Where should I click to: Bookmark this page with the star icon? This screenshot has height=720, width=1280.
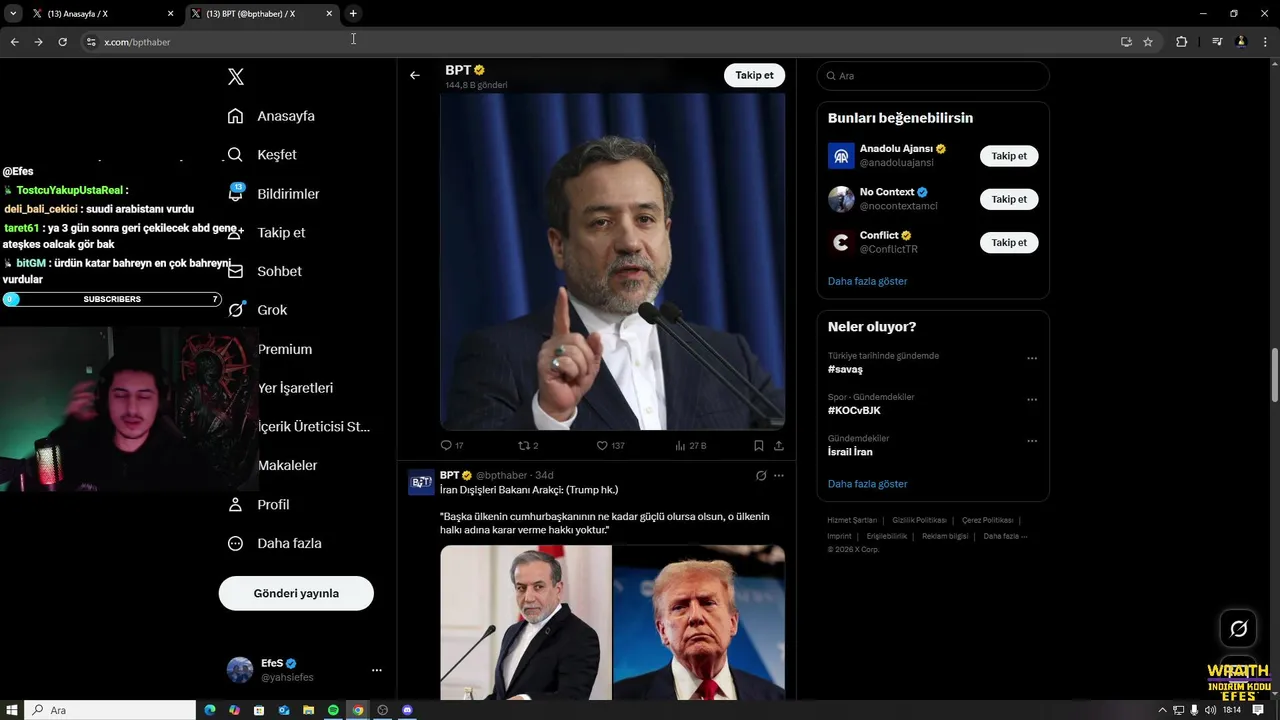(x=1148, y=42)
